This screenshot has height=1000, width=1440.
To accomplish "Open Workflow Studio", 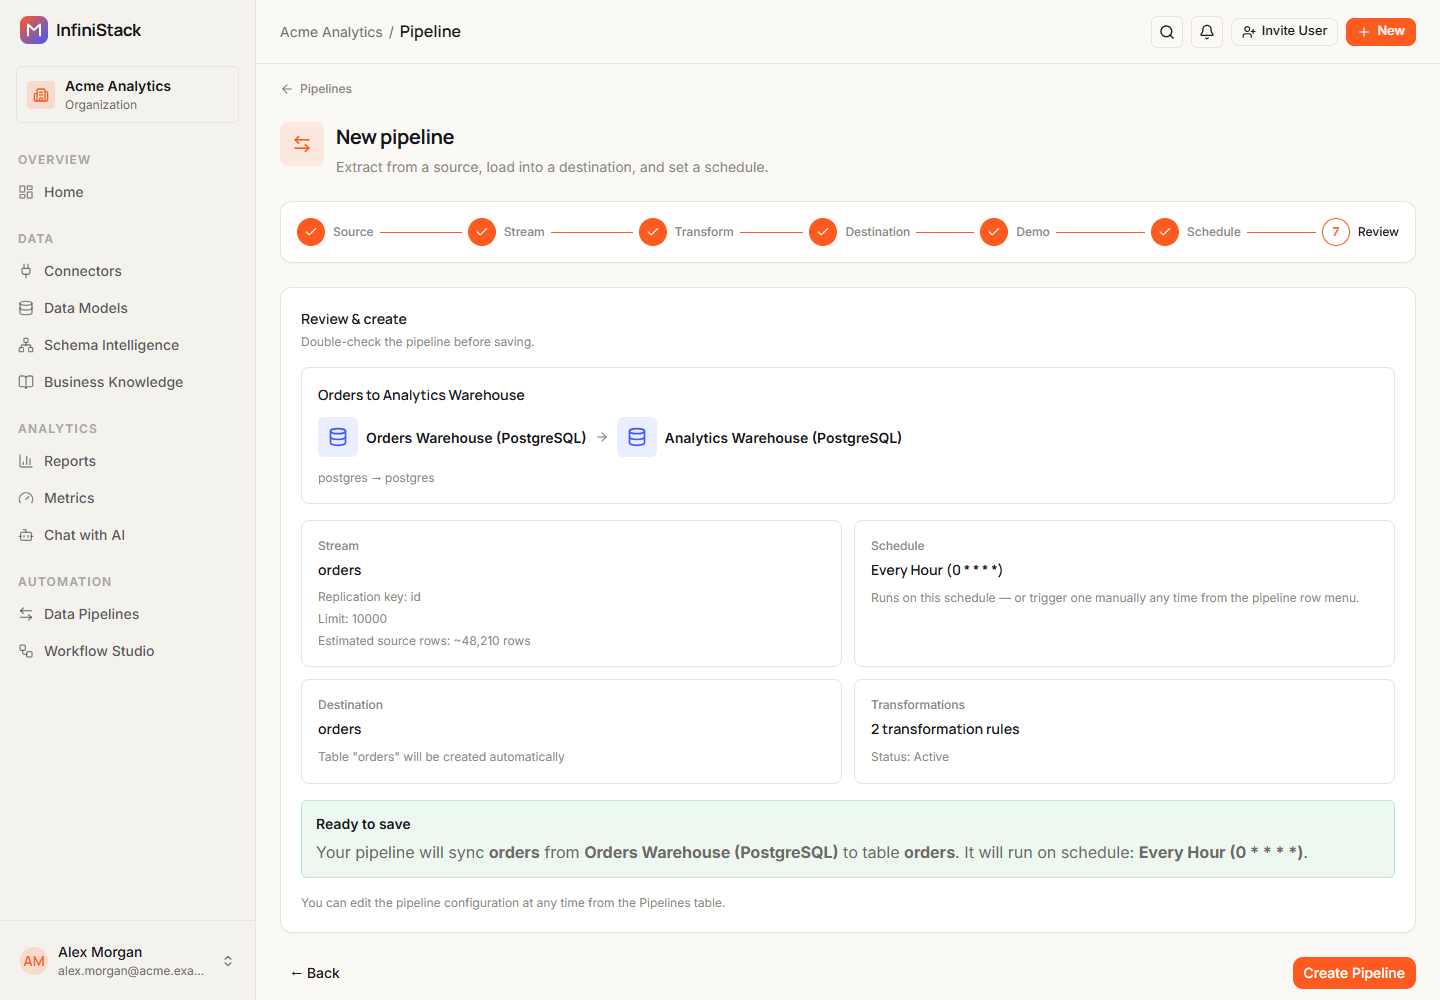I will 127,651.
